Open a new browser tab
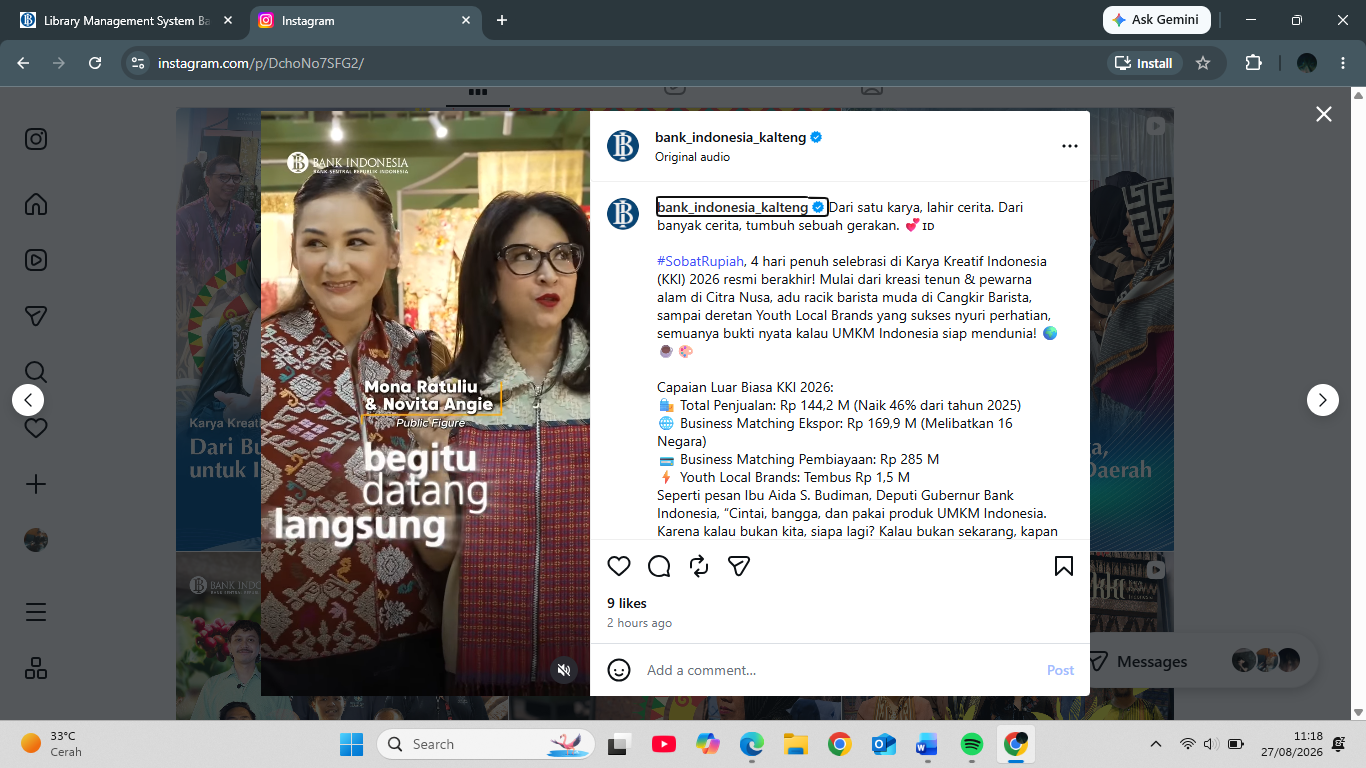The width and height of the screenshot is (1366, 768). click(x=502, y=20)
